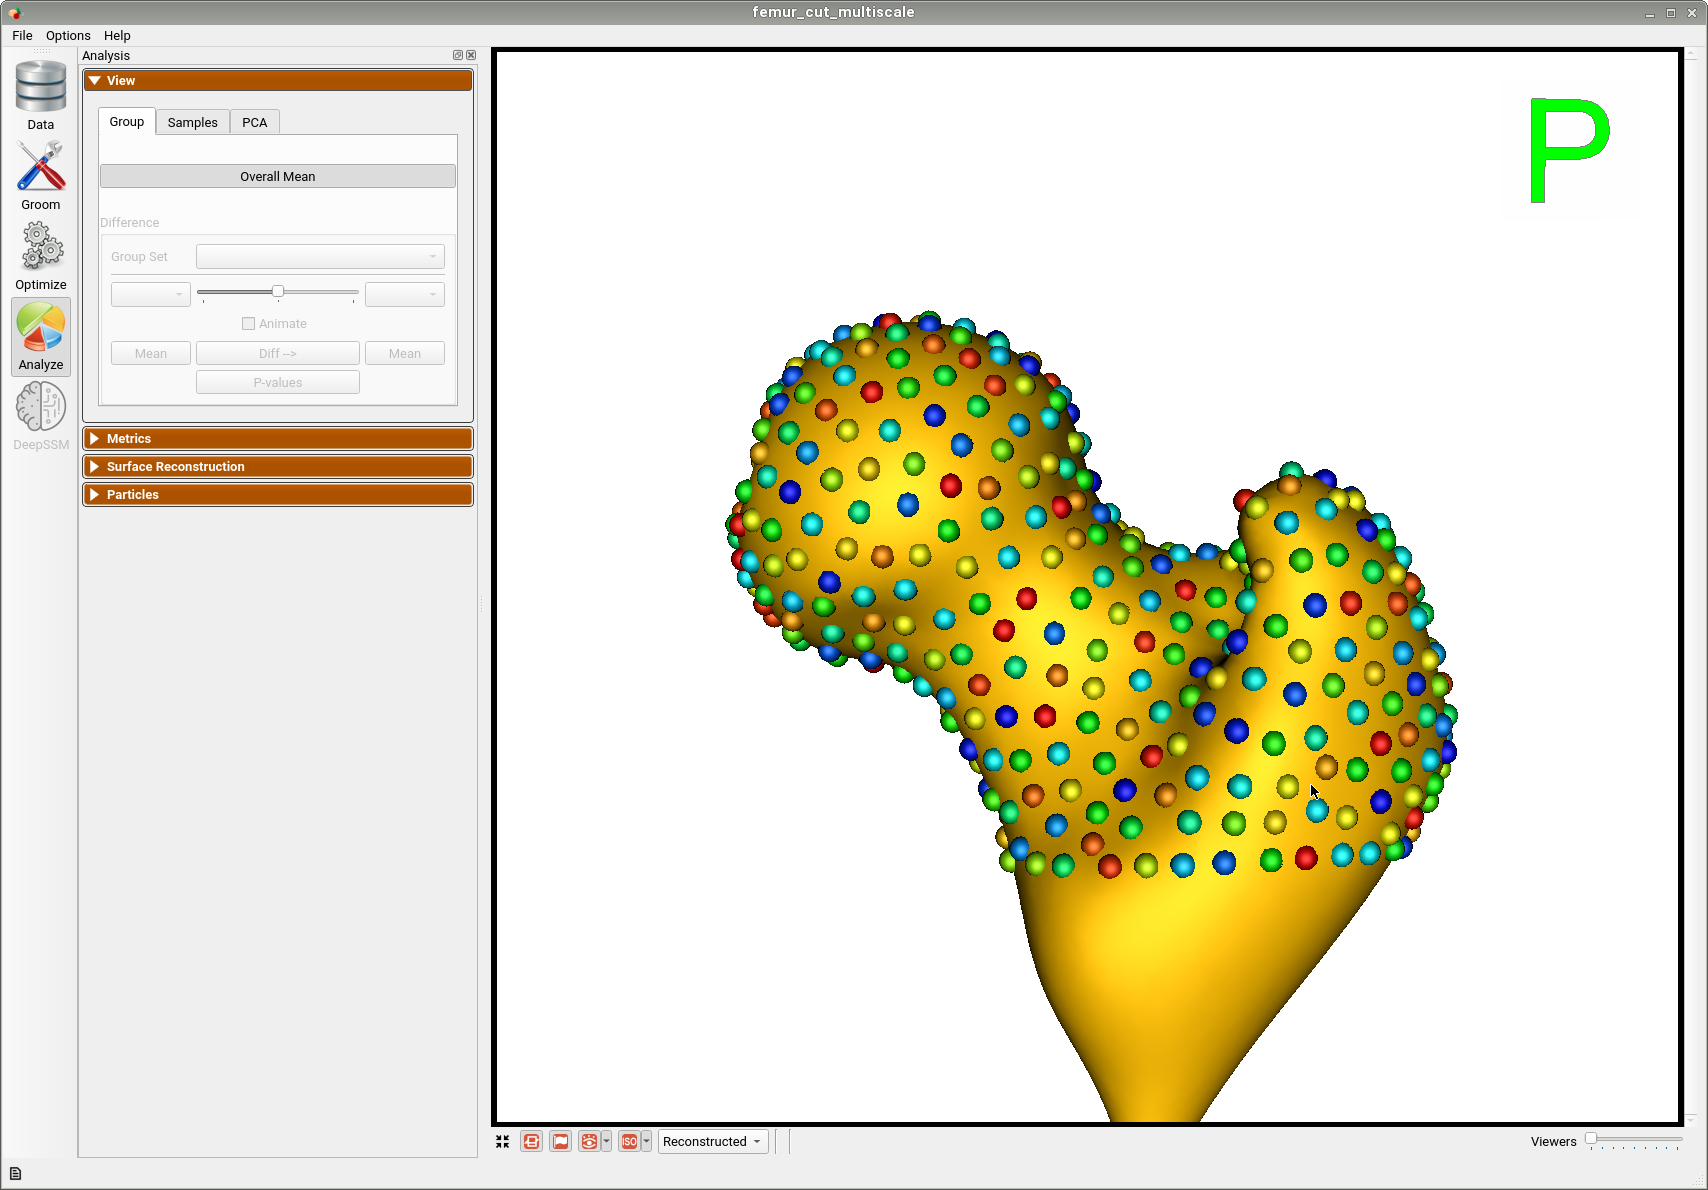Open the Groom tool
Image resolution: width=1708 pixels, height=1190 pixels.
click(x=41, y=176)
